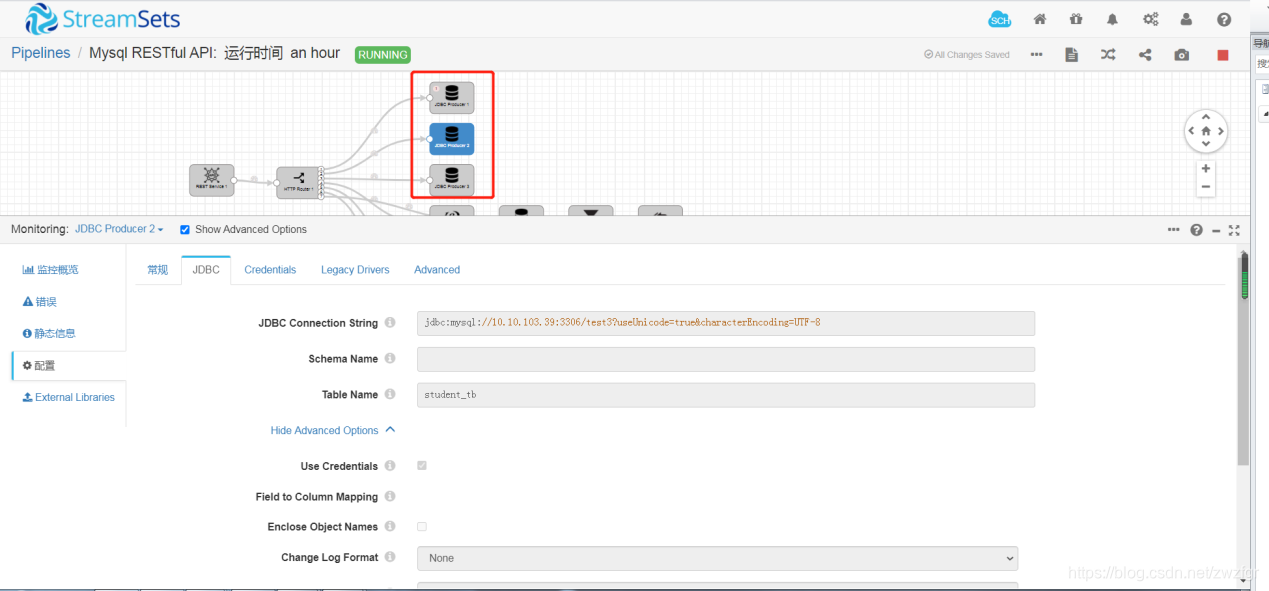Switch to the 常规 tab
Viewport: 1269px width, 591px height.
click(158, 270)
